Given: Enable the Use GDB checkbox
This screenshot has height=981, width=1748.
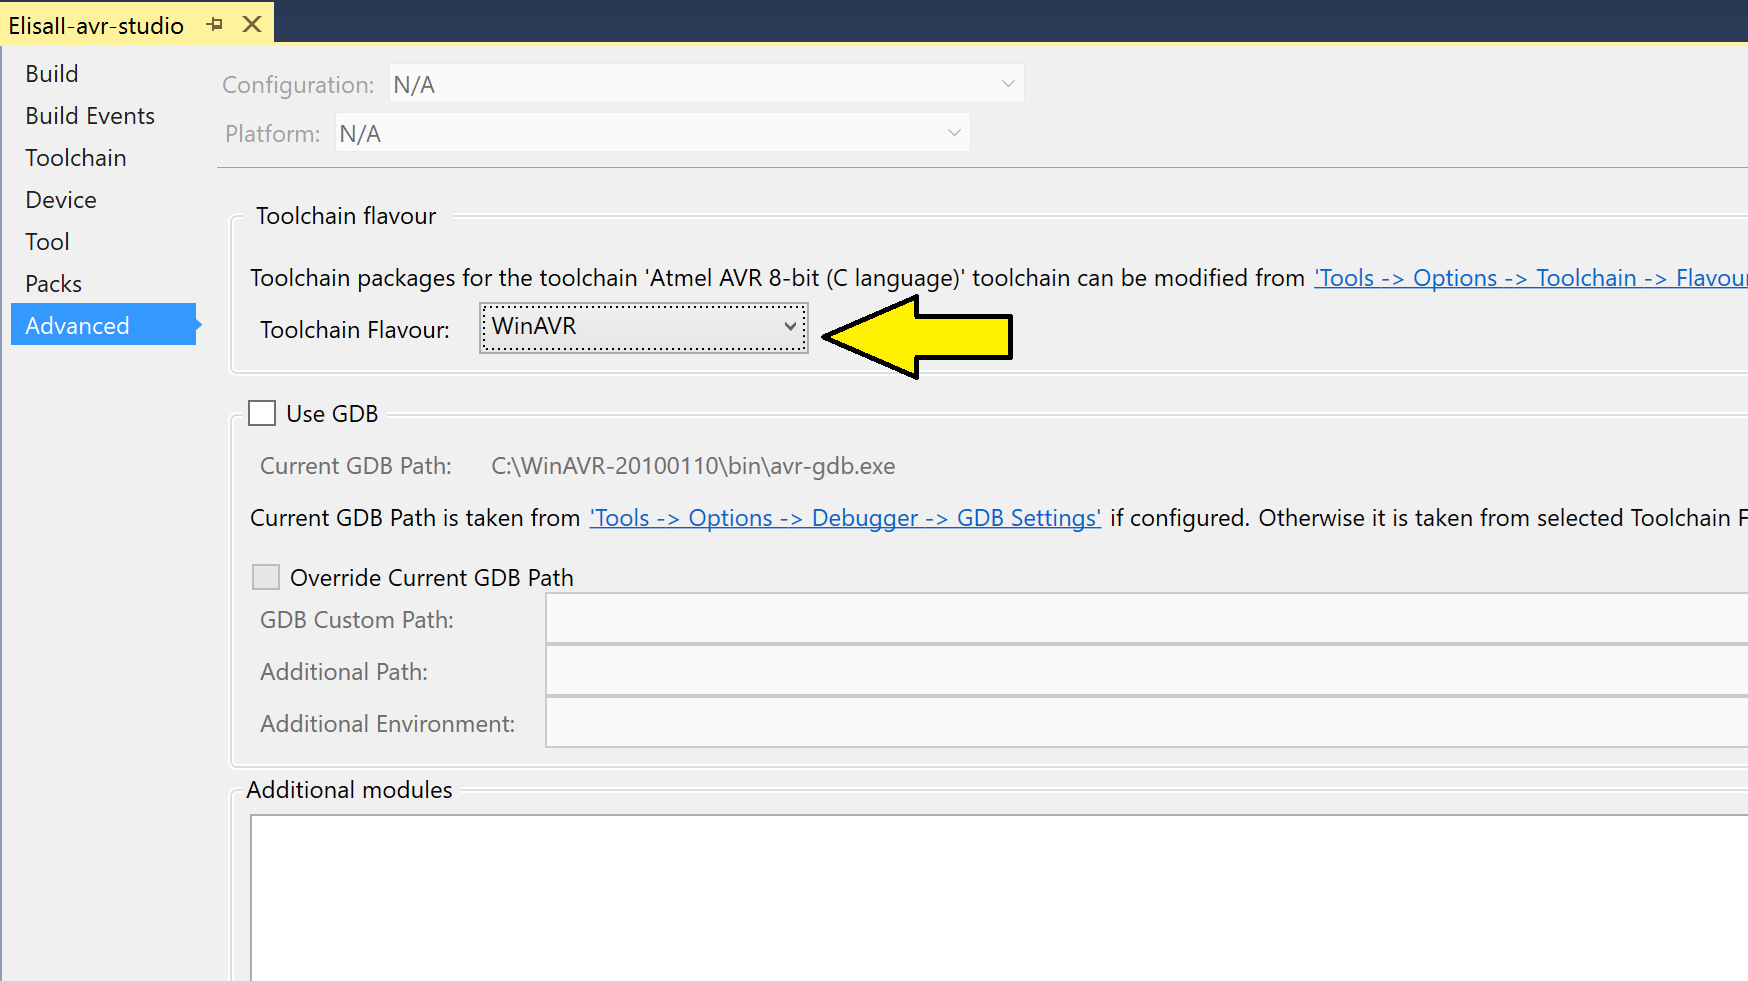Looking at the screenshot, I should 262,413.
